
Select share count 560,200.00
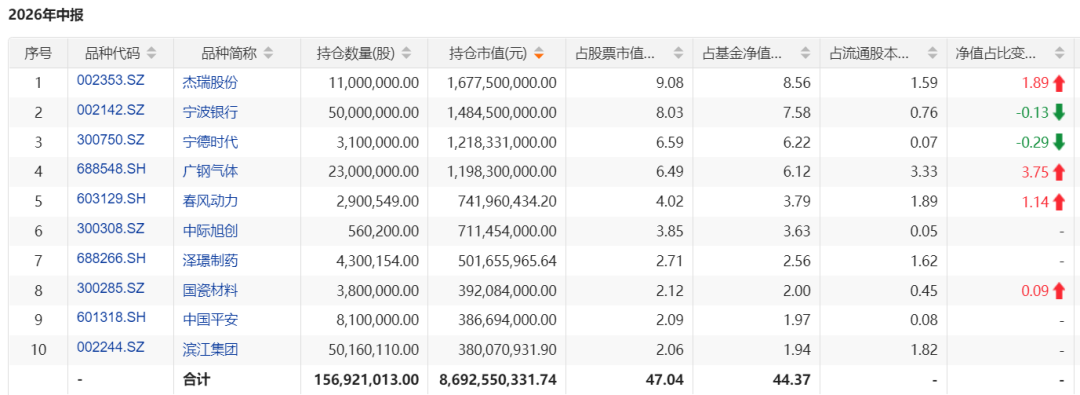(x=384, y=231)
